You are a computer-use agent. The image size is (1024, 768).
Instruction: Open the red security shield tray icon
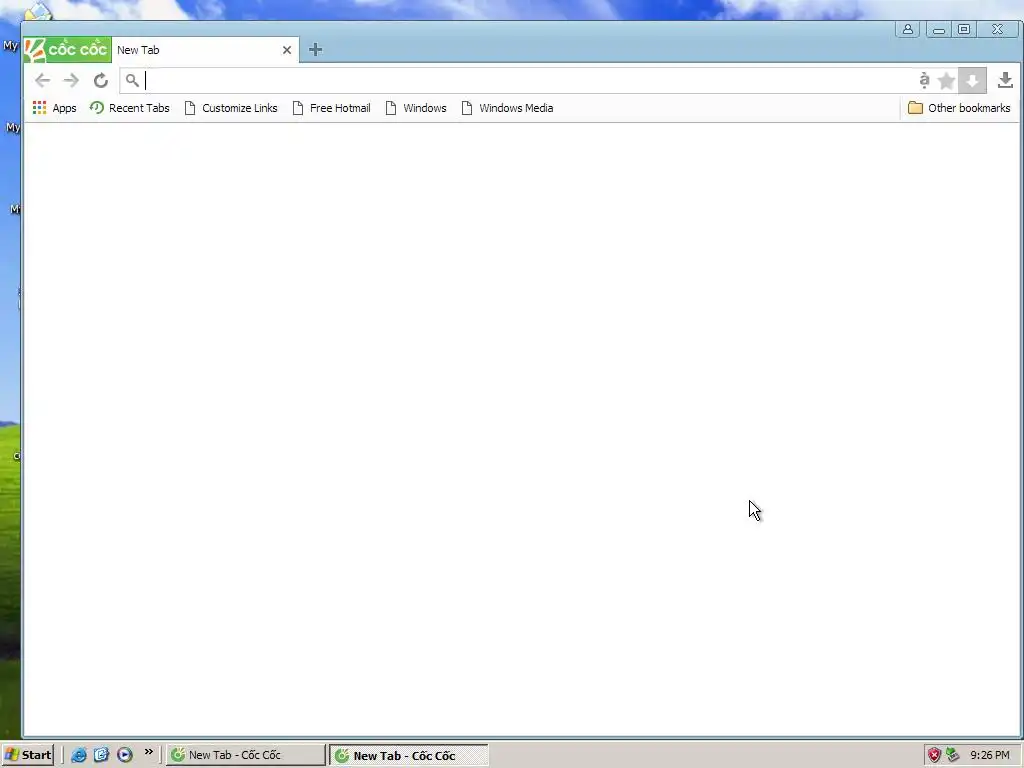pos(935,755)
